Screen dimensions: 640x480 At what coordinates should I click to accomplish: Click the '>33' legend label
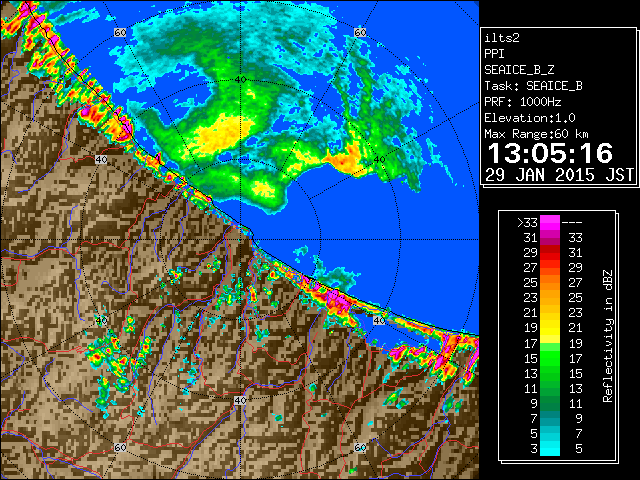(527, 223)
